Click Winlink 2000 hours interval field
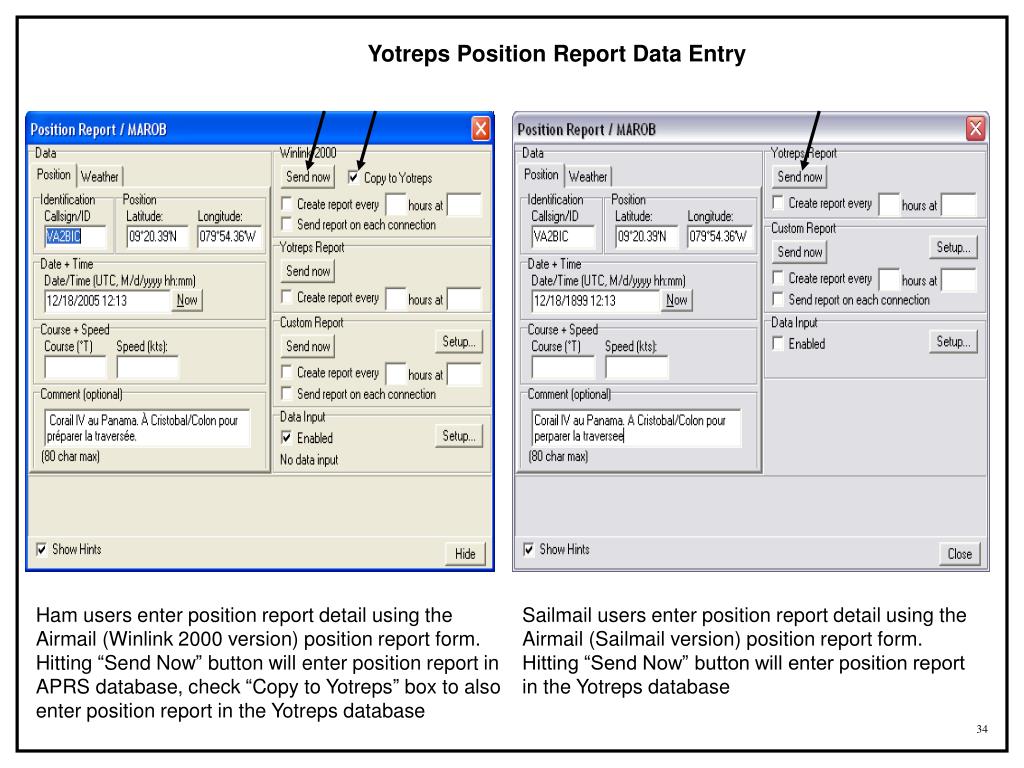The height and width of the screenshot is (768, 1024). [x=395, y=204]
